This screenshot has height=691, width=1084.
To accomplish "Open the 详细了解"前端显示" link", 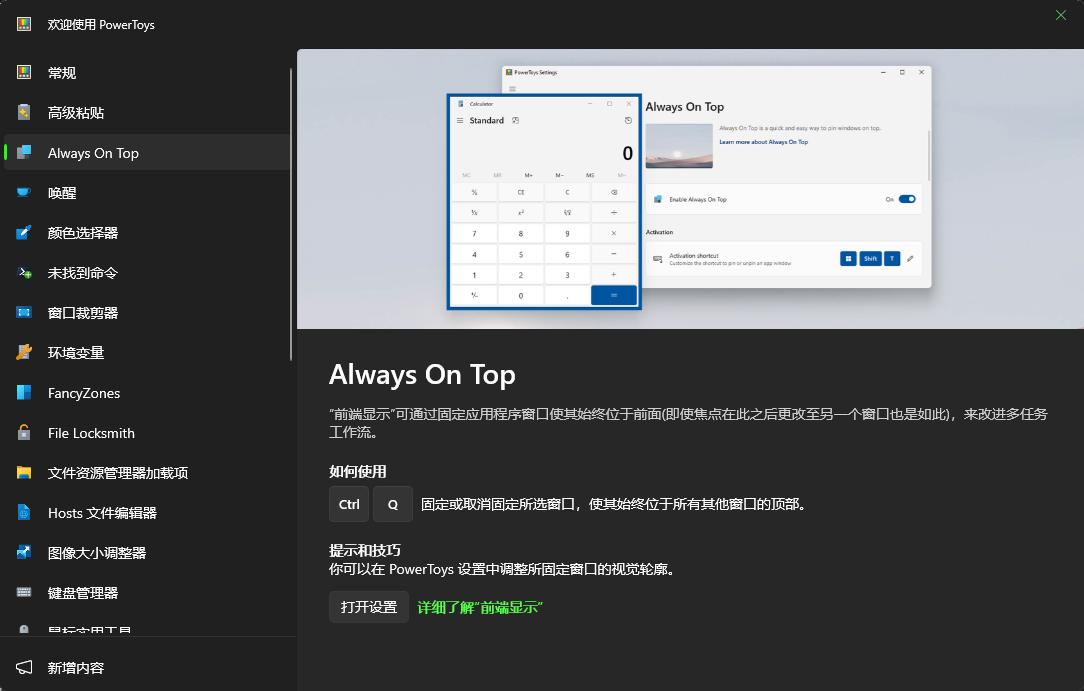I will (x=480, y=607).
